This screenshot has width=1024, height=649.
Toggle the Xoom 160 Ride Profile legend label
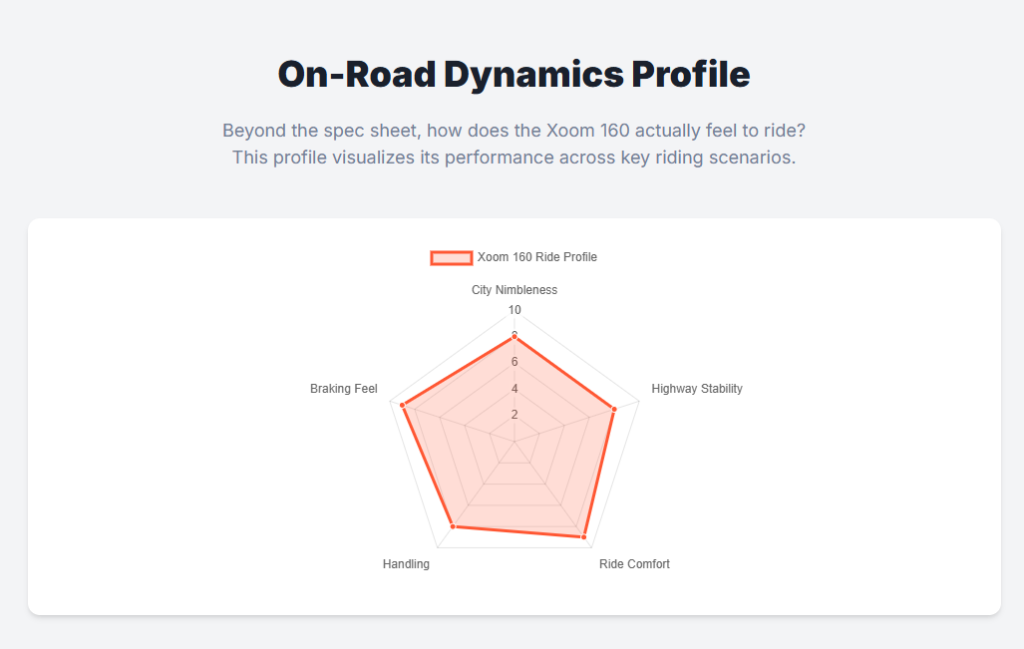tap(537, 257)
